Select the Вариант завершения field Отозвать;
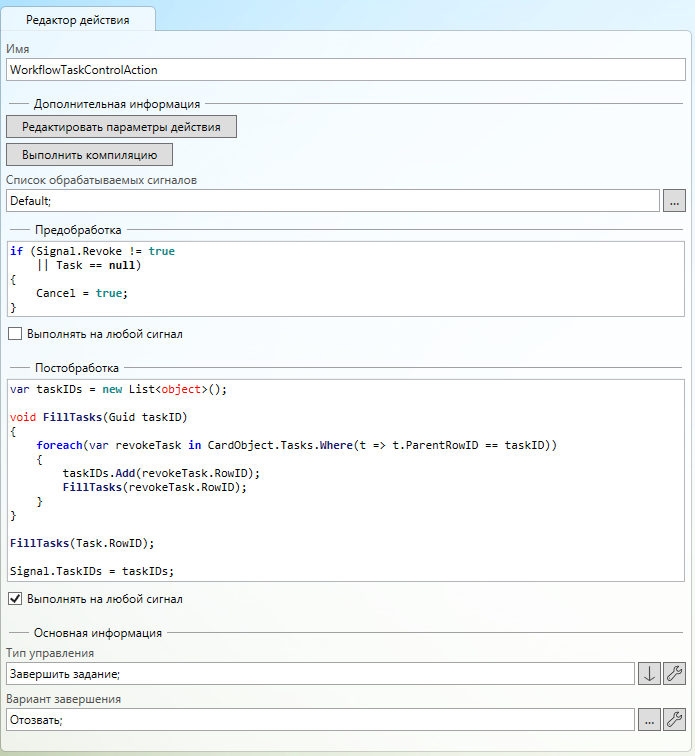The height and width of the screenshot is (756, 695). [320, 719]
